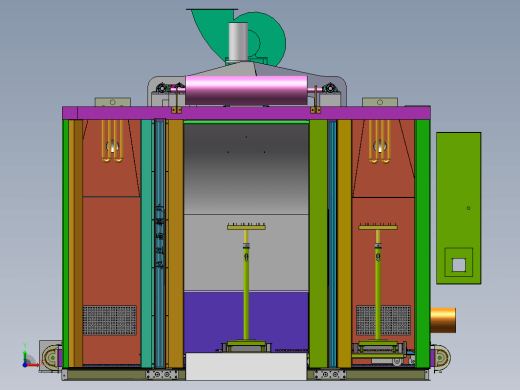Pick the center trolley base under the stand

click(x=246, y=346)
